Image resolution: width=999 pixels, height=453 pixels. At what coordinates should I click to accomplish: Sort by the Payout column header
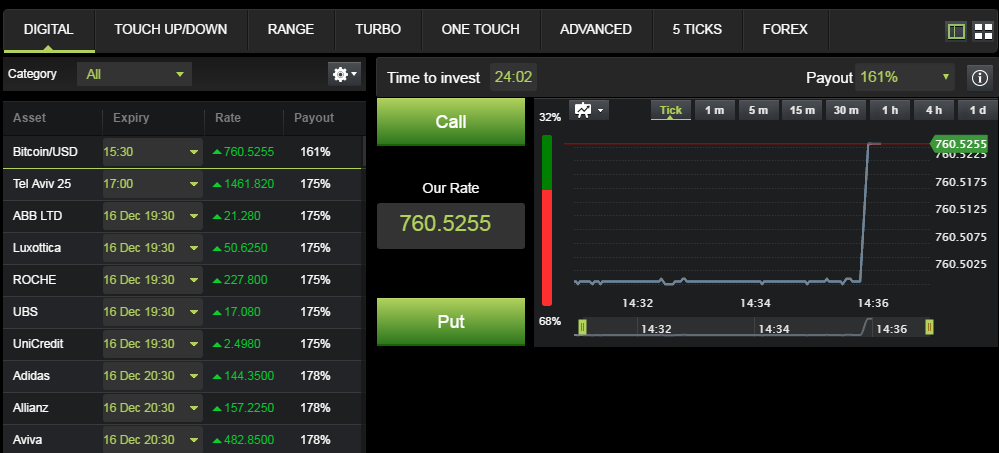[x=313, y=118]
